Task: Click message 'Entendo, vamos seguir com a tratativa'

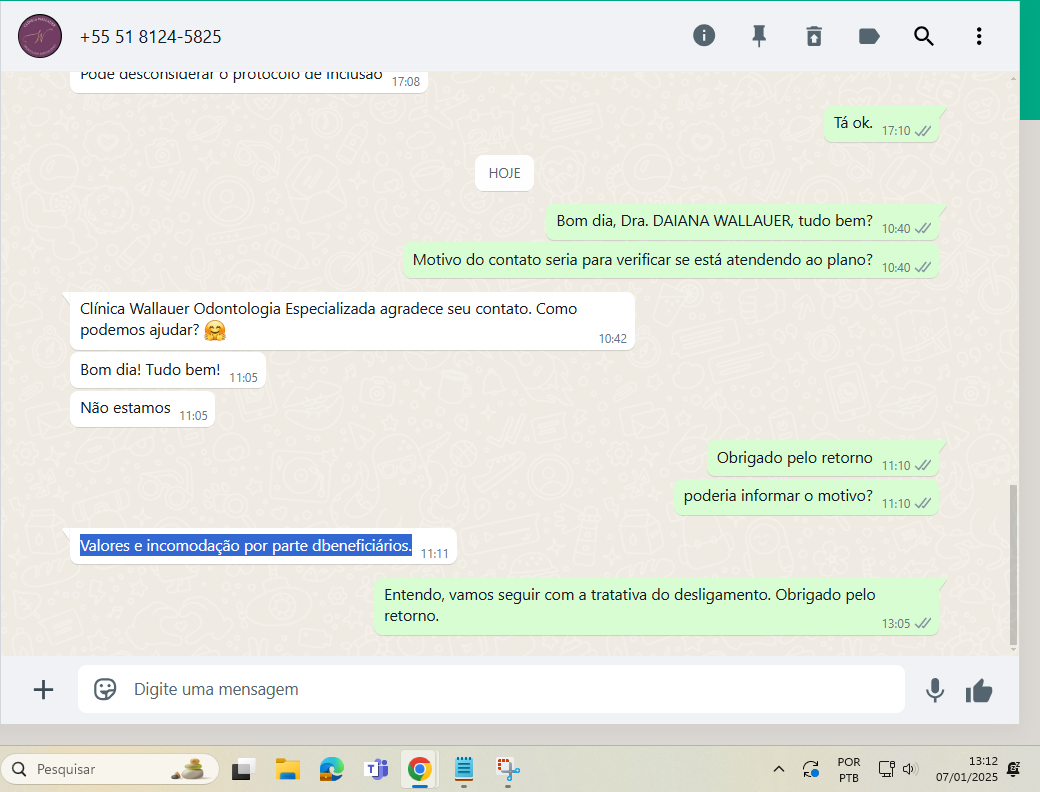Action: pos(657,606)
